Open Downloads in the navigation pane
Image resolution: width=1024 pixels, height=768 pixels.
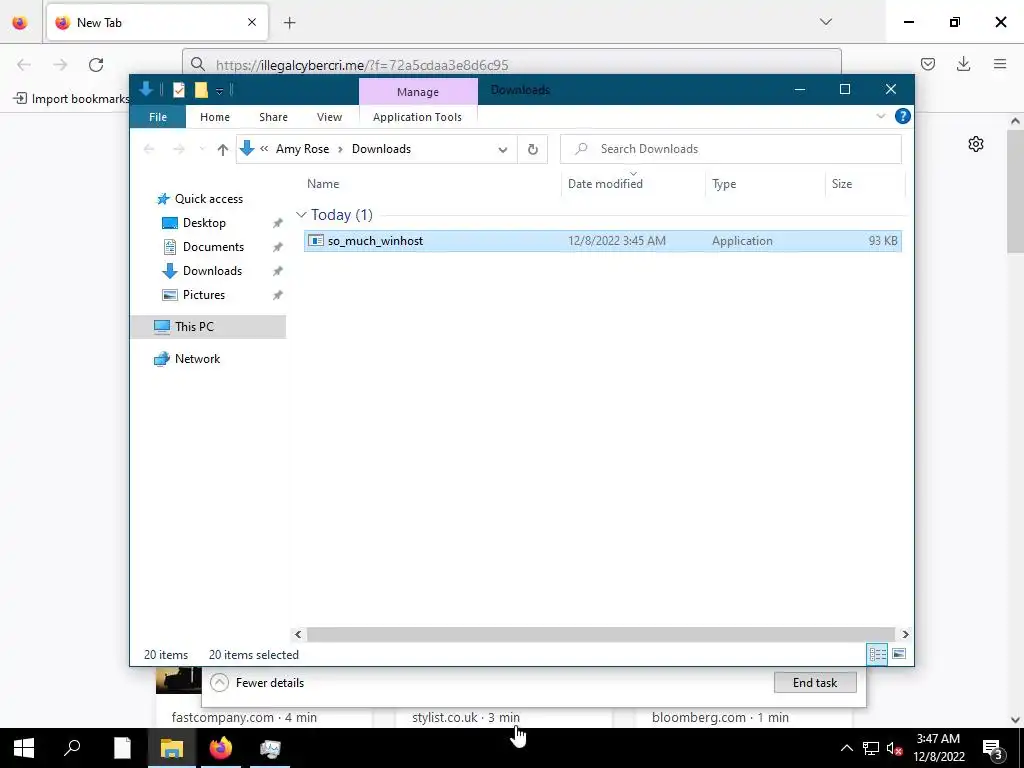coord(212,271)
